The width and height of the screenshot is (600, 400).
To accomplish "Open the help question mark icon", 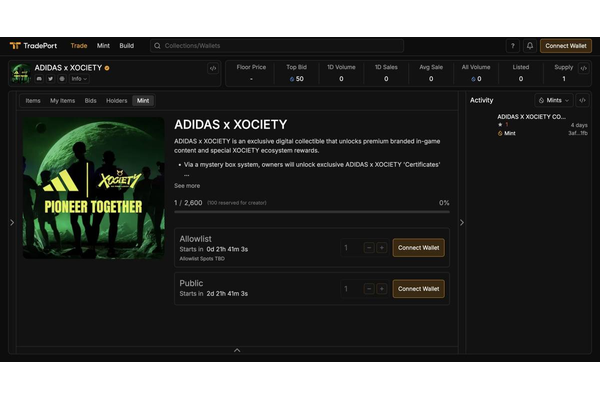I will click(513, 46).
